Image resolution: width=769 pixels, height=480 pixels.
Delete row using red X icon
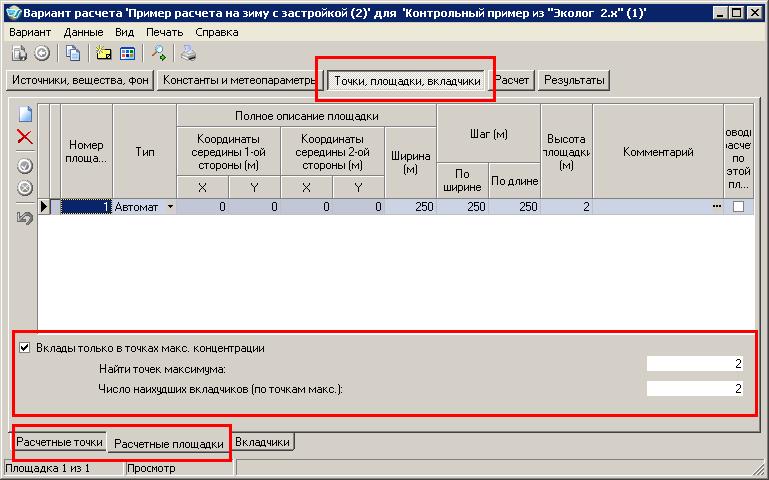click(25, 137)
